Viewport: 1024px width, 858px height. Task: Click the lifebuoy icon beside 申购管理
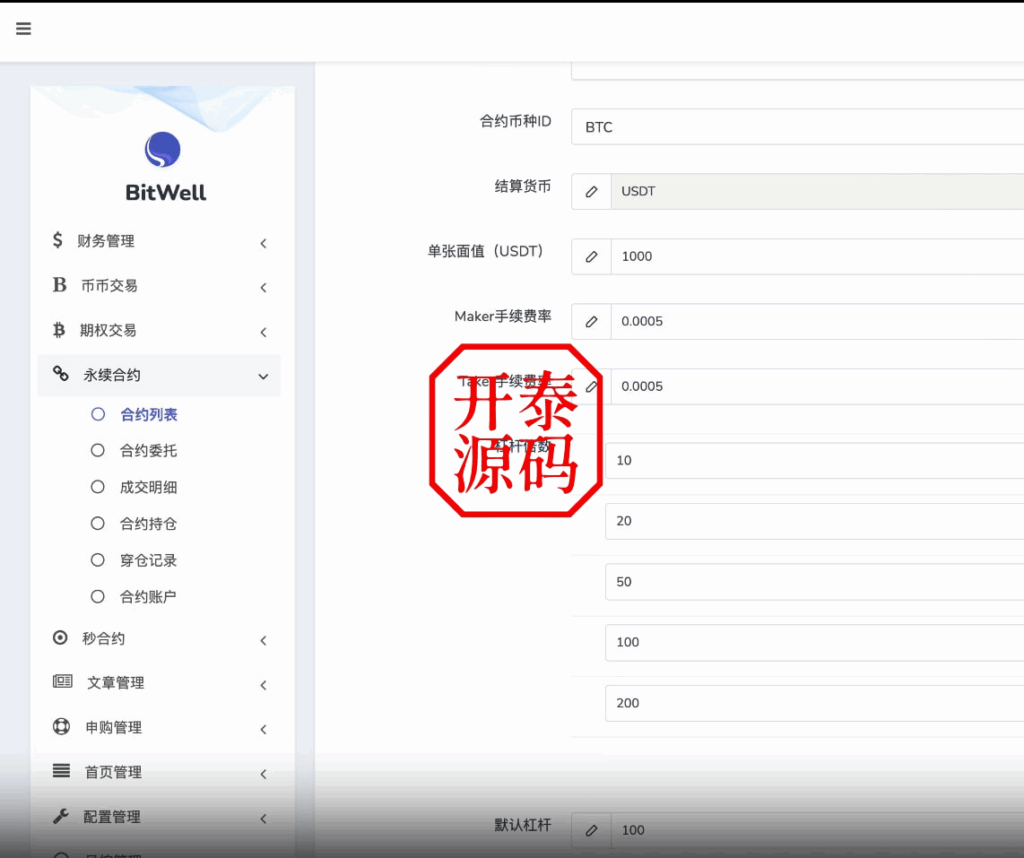(x=61, y=727)
